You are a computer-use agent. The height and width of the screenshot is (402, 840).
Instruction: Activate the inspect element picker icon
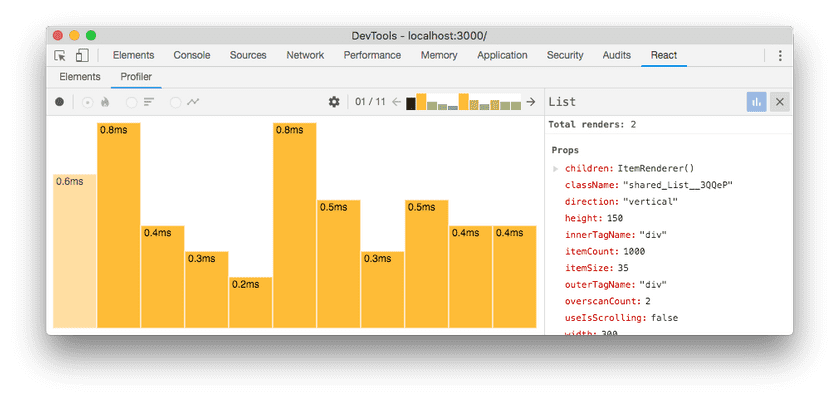pos(61,56)
